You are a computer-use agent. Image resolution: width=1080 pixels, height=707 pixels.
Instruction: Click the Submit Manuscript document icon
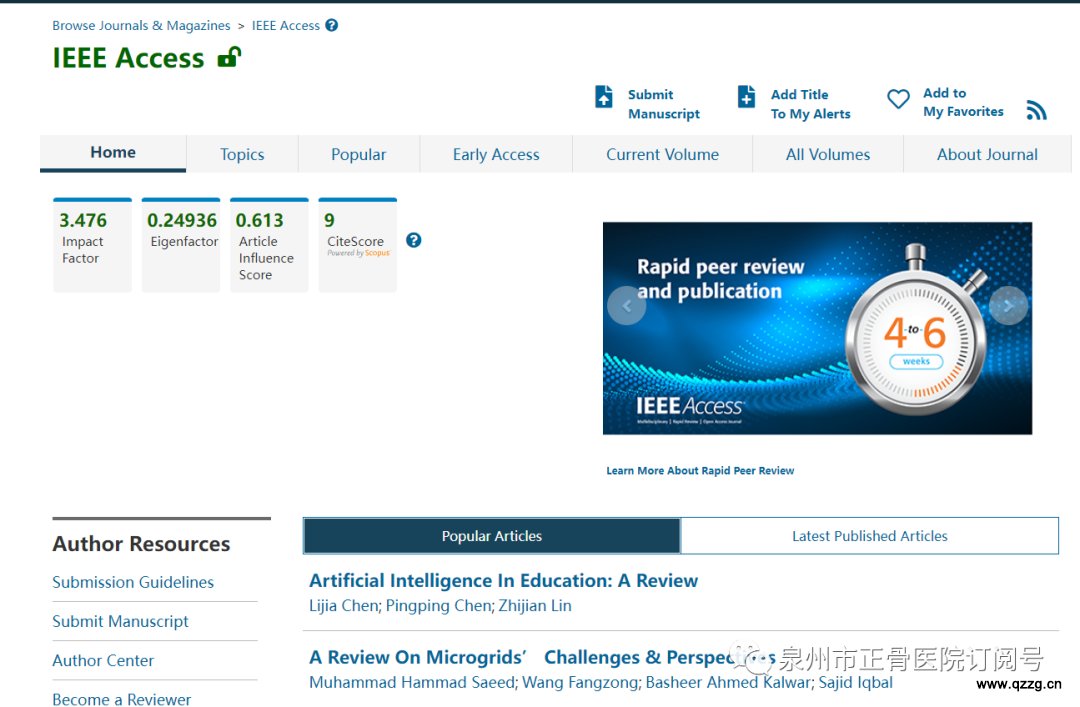(603, 96)
